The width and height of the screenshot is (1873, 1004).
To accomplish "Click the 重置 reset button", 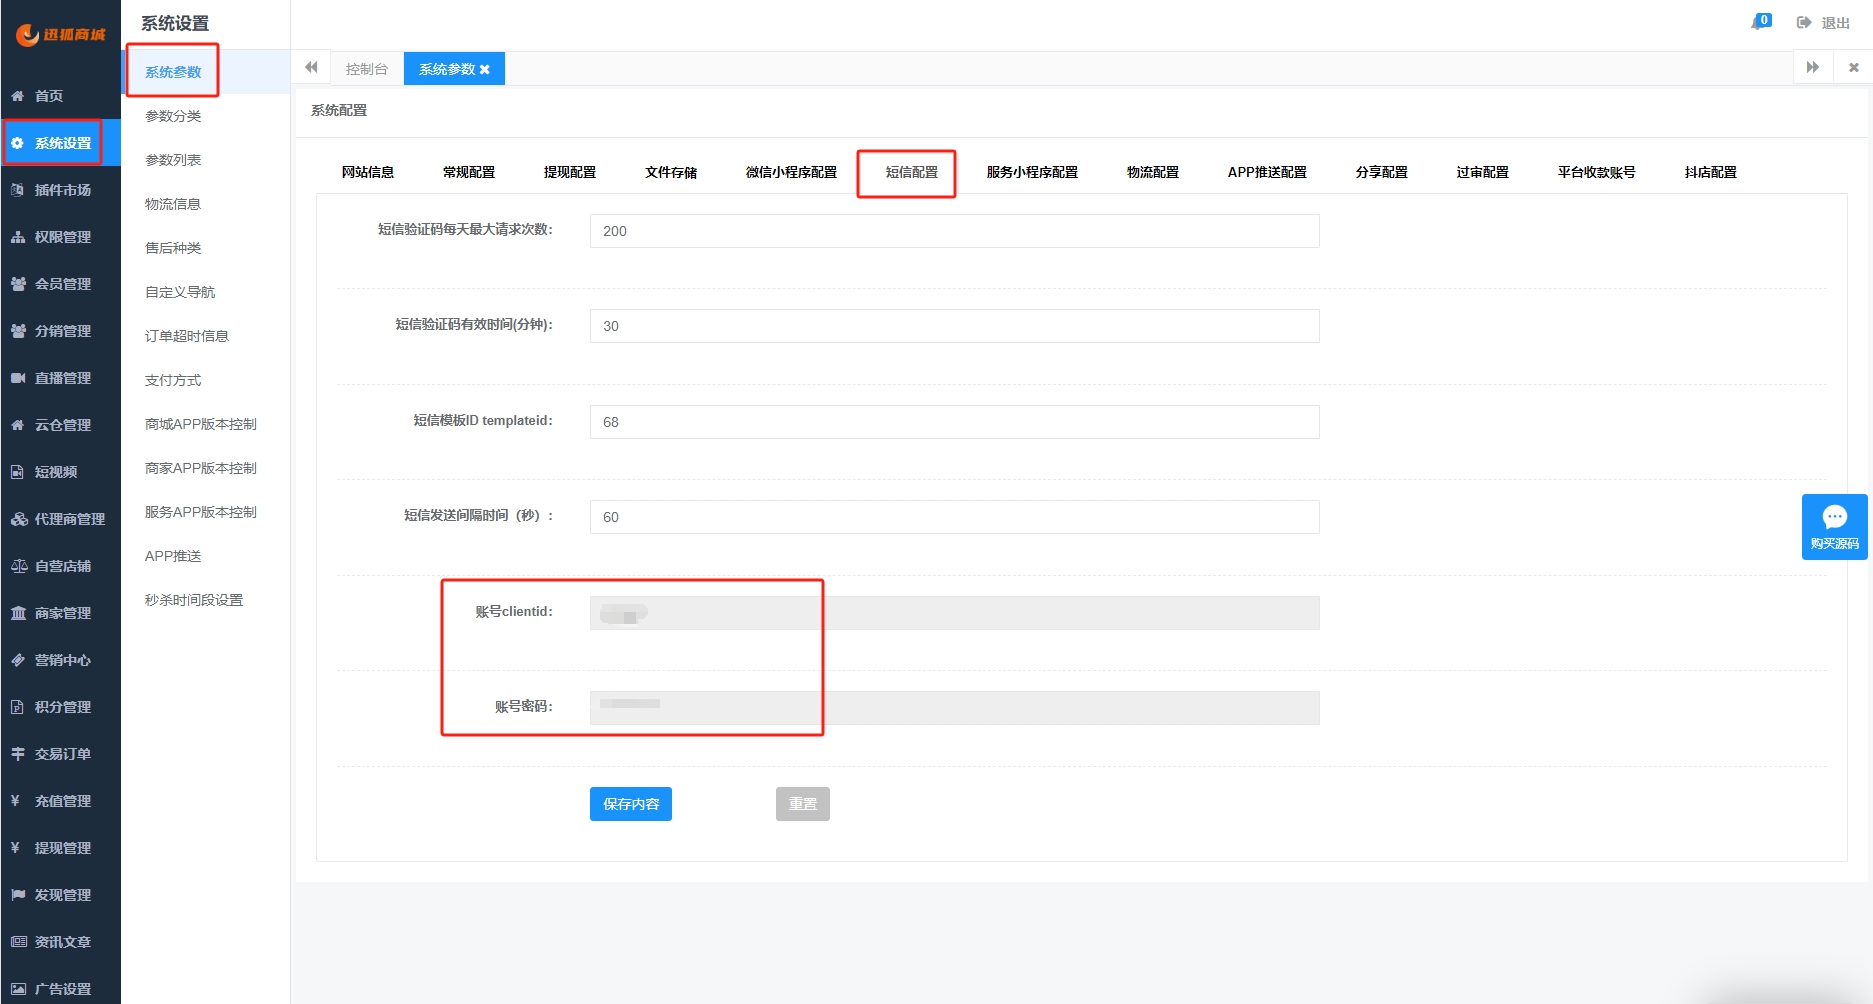I will click(803, 804).
